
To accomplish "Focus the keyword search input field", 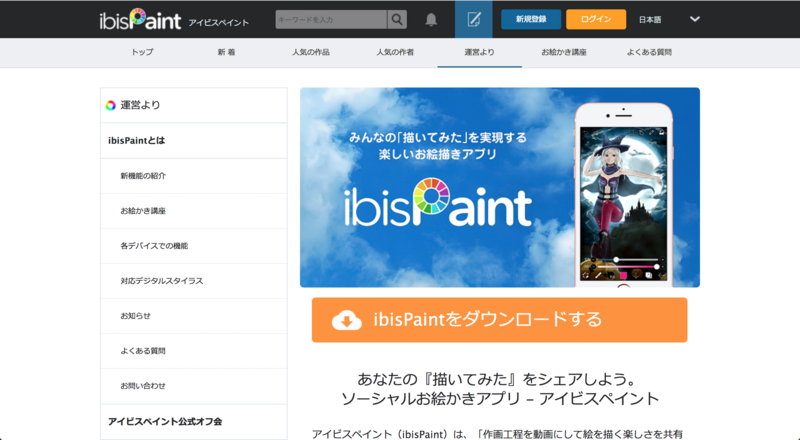I will coord(331,19).
